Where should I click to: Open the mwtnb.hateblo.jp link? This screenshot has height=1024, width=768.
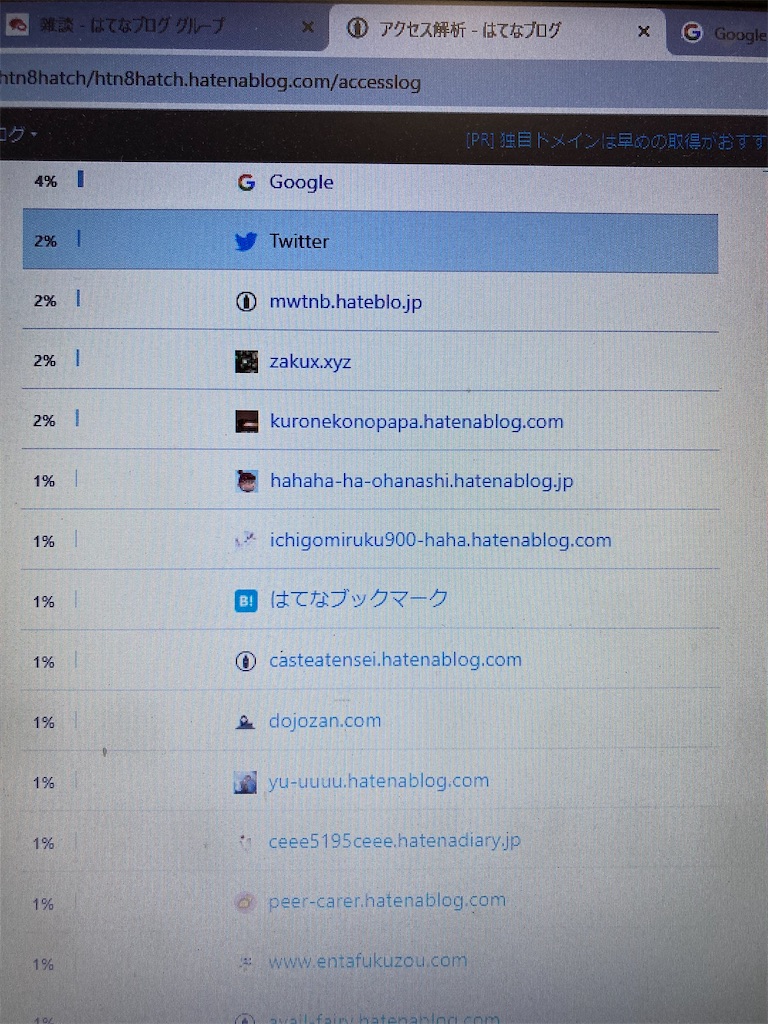(x=345, y=302)
